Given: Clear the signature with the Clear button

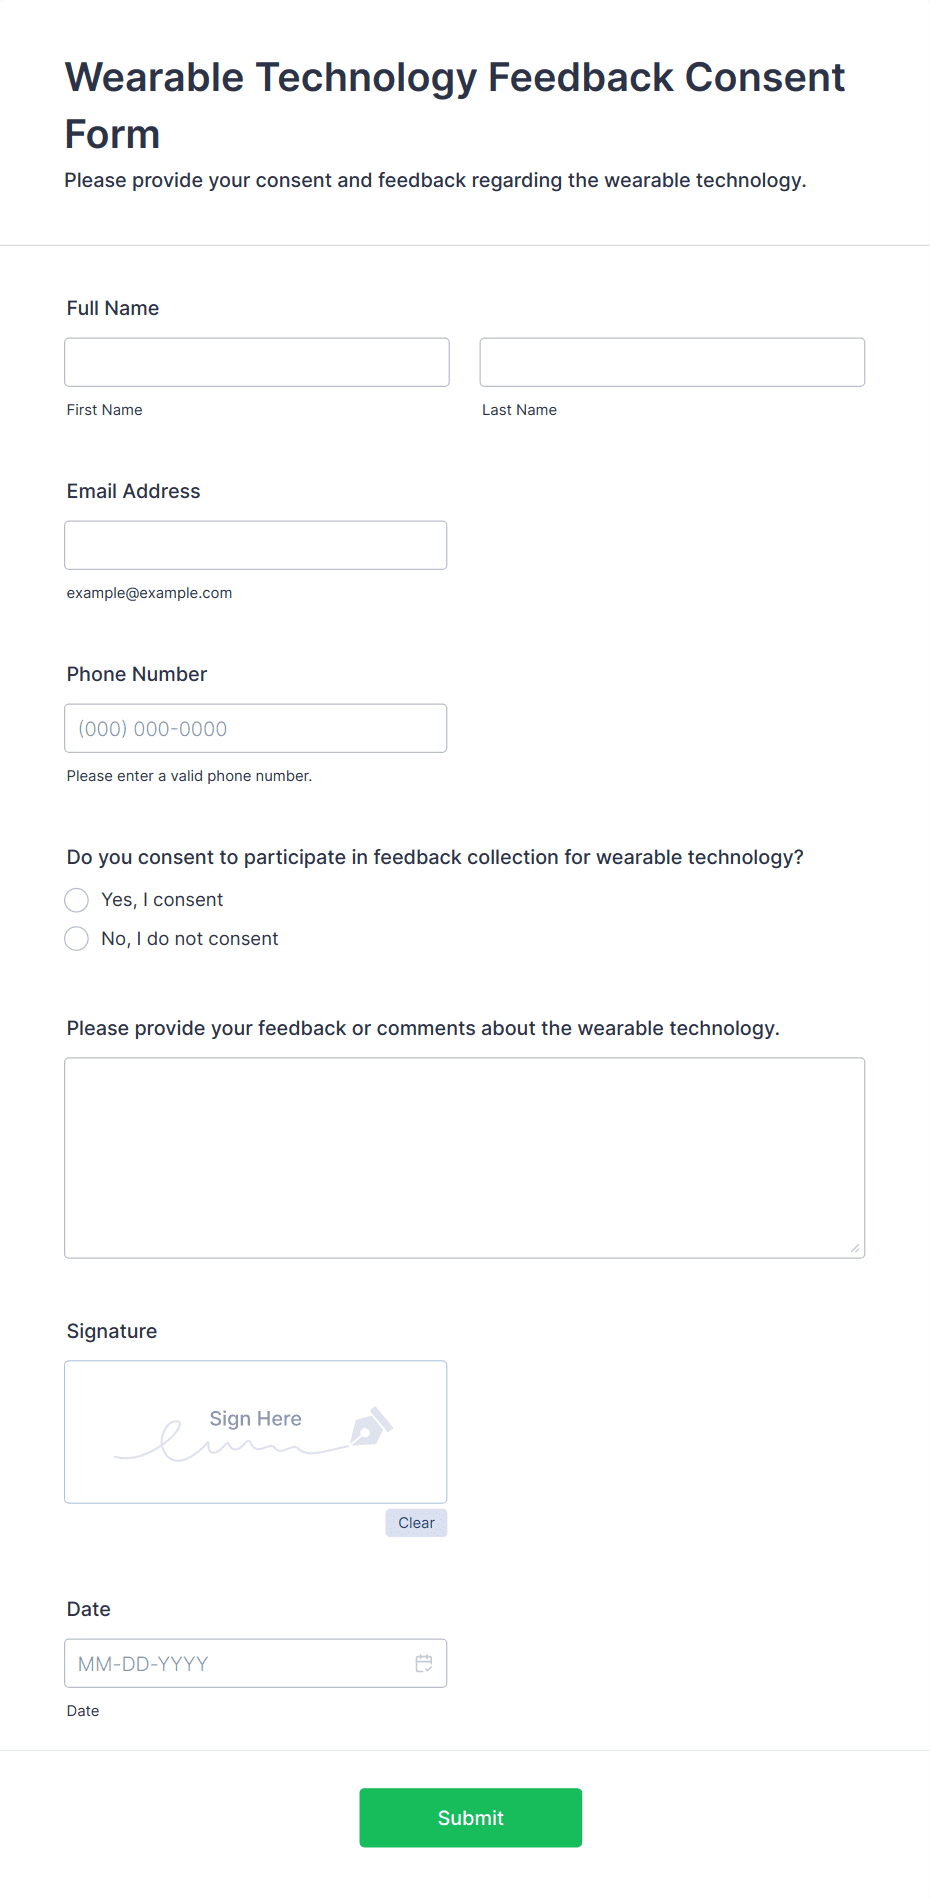Looking at the screenshot, I should 416,1523.
